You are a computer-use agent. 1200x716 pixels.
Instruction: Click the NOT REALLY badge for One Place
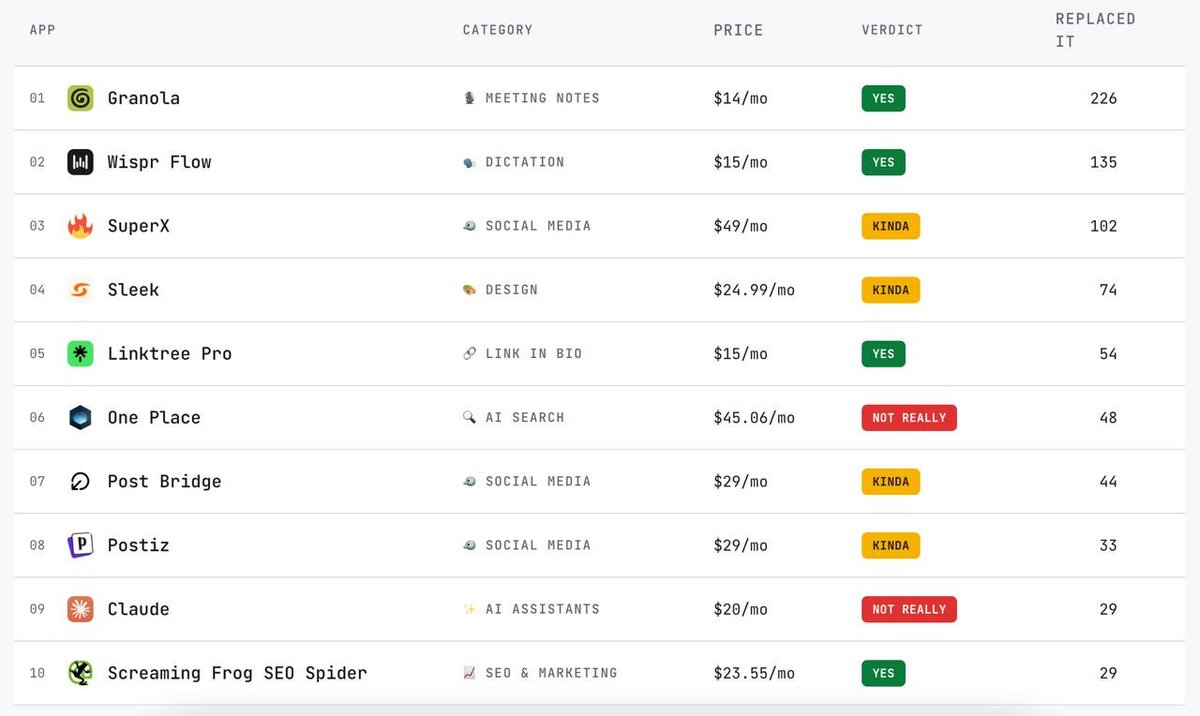pos(909,418)
